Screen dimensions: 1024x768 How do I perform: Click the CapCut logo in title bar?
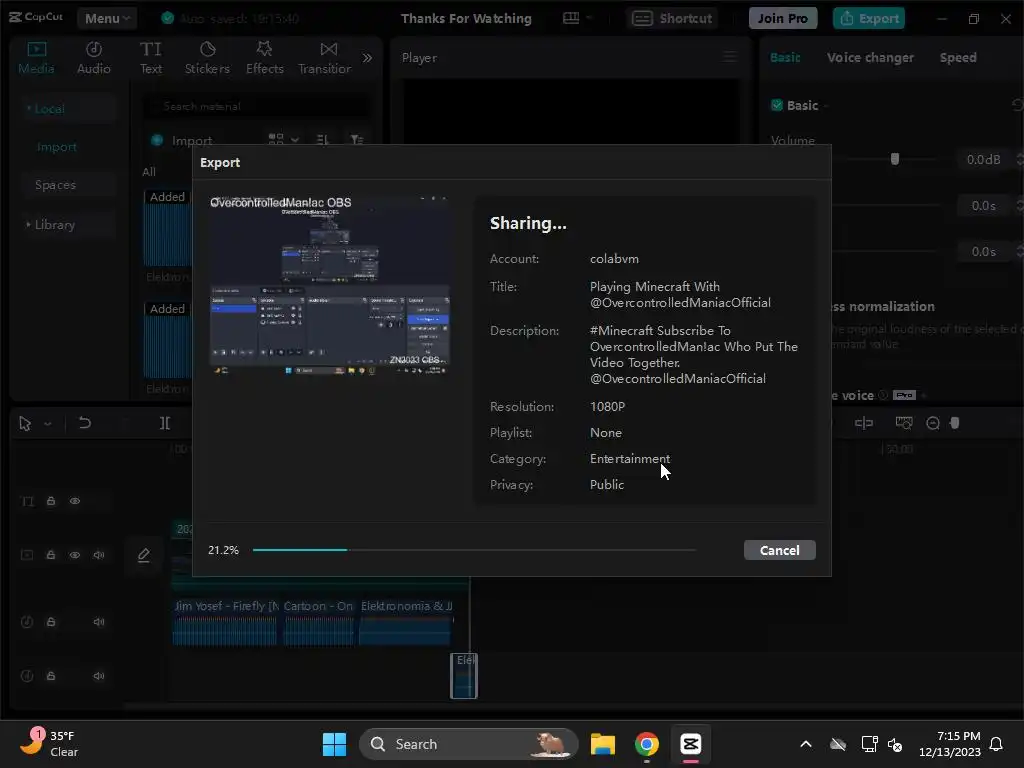(37, 17)
